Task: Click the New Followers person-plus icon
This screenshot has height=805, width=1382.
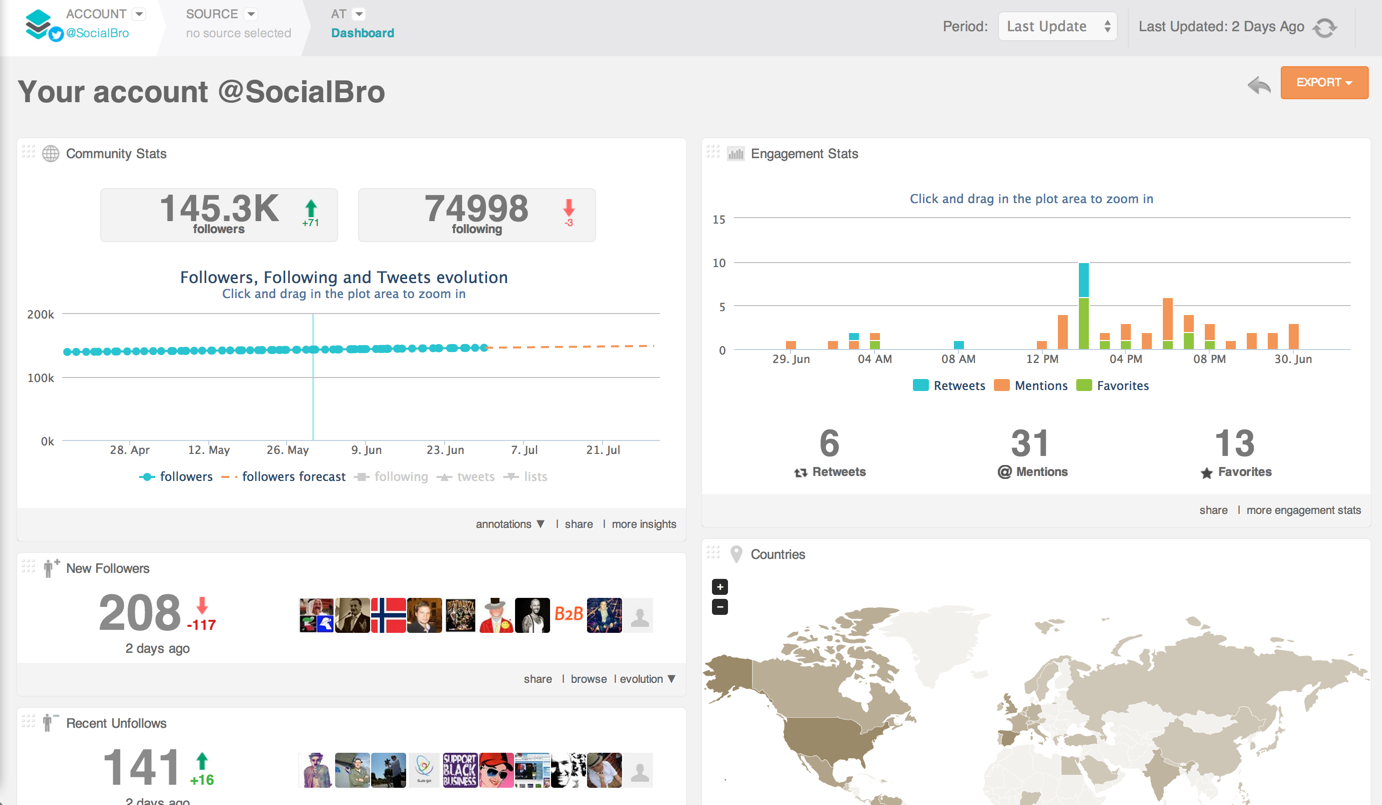Action: point(51,568)
